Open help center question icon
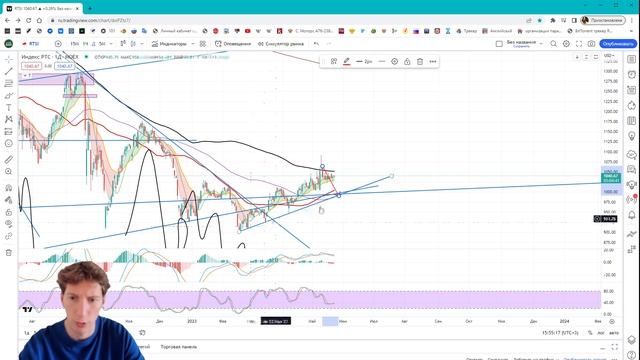640x360 pixels. pos(631,355)
